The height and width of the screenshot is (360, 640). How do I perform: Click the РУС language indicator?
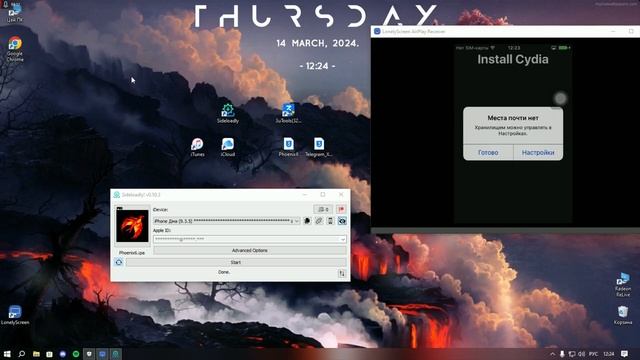point(593,354)
